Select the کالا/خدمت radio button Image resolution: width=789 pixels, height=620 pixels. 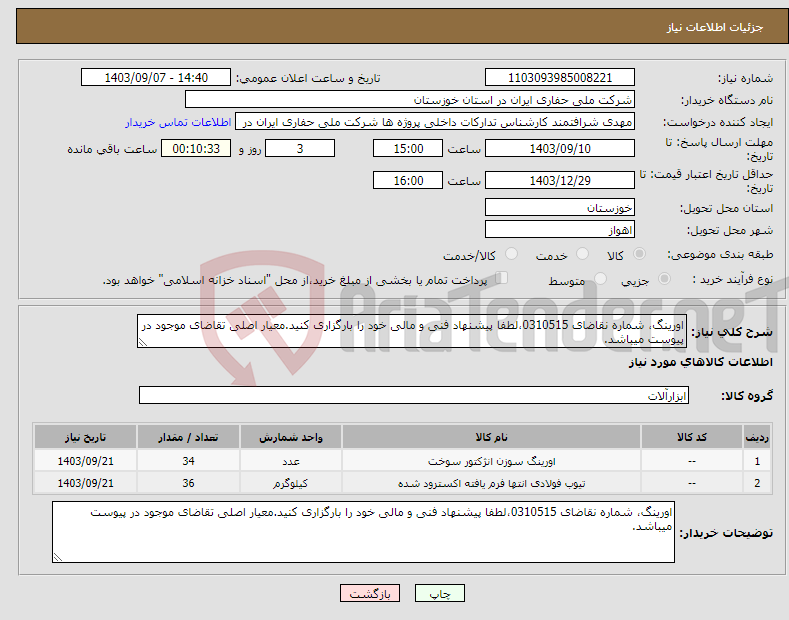pyautogui.click(x=511, y=254)
